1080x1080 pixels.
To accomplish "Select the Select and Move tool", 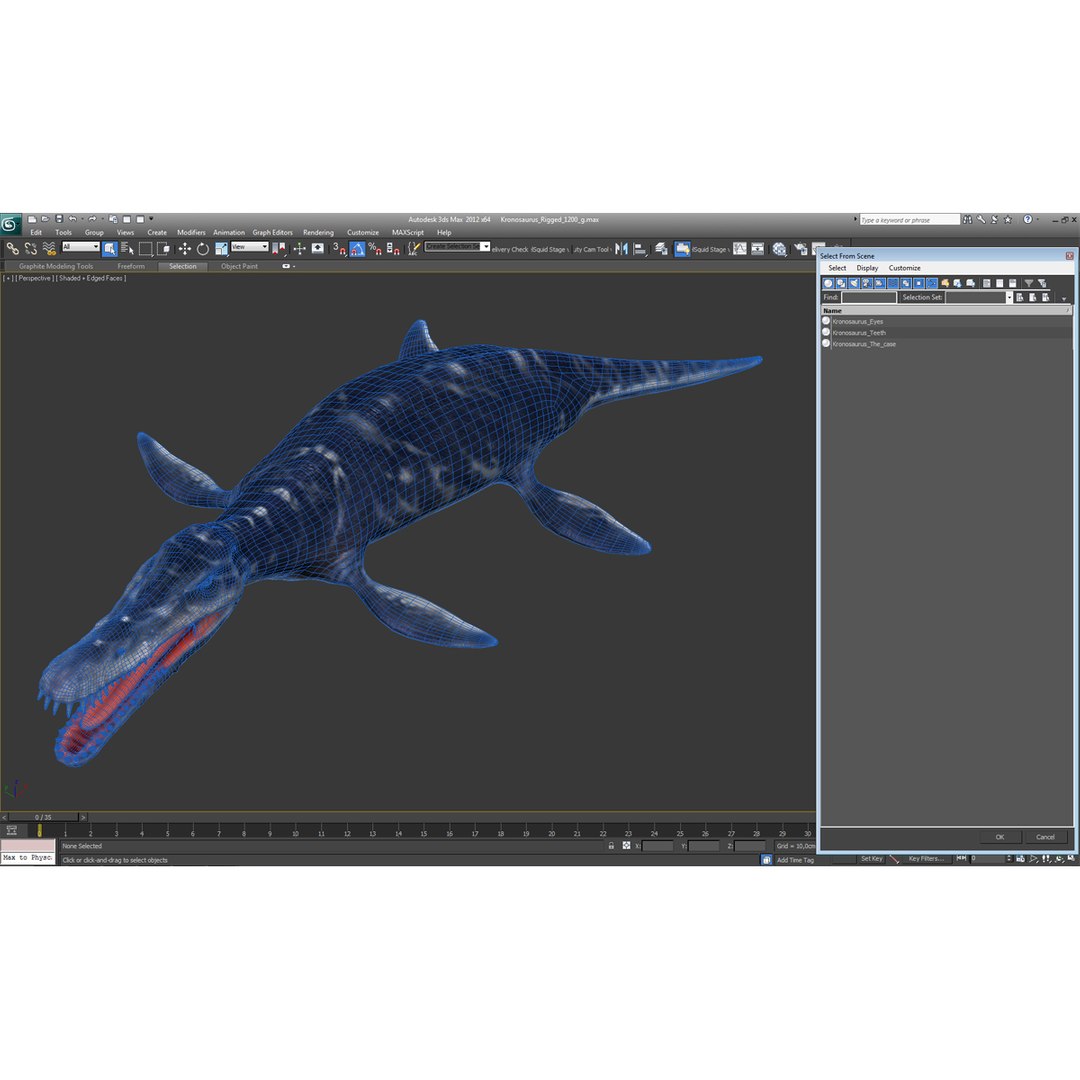I will point(185,249).
